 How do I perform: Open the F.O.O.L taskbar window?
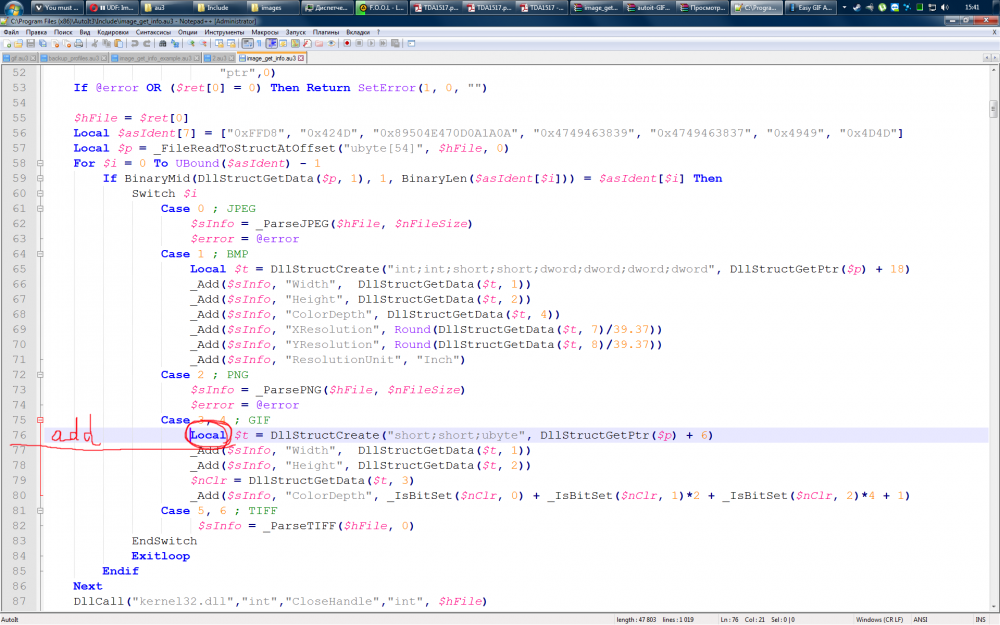[380, 8]
